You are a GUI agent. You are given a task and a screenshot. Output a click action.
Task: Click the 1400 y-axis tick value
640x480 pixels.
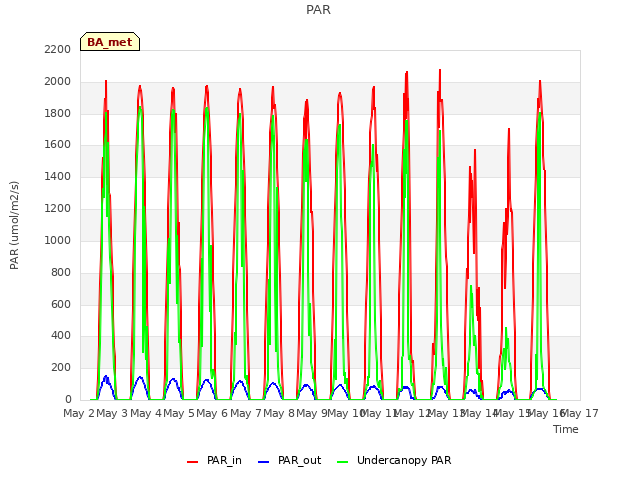pos(58,176)
